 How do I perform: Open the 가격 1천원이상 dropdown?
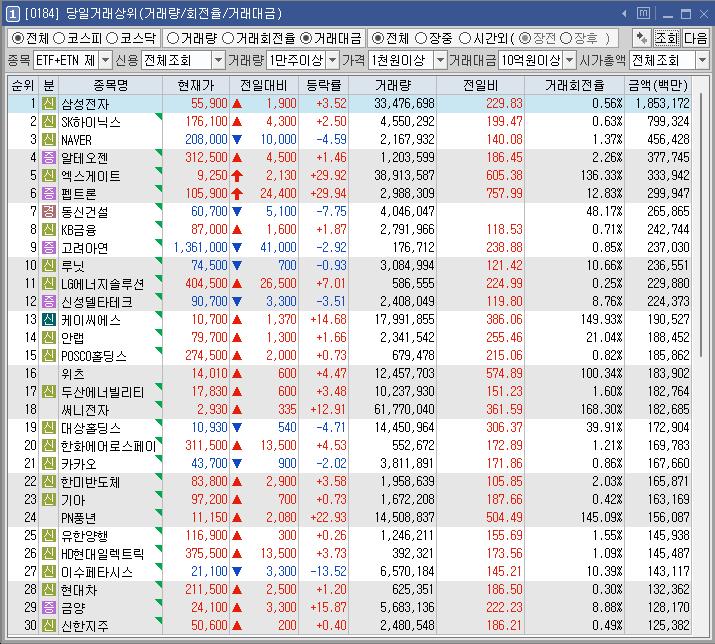(x=440, y=60)
